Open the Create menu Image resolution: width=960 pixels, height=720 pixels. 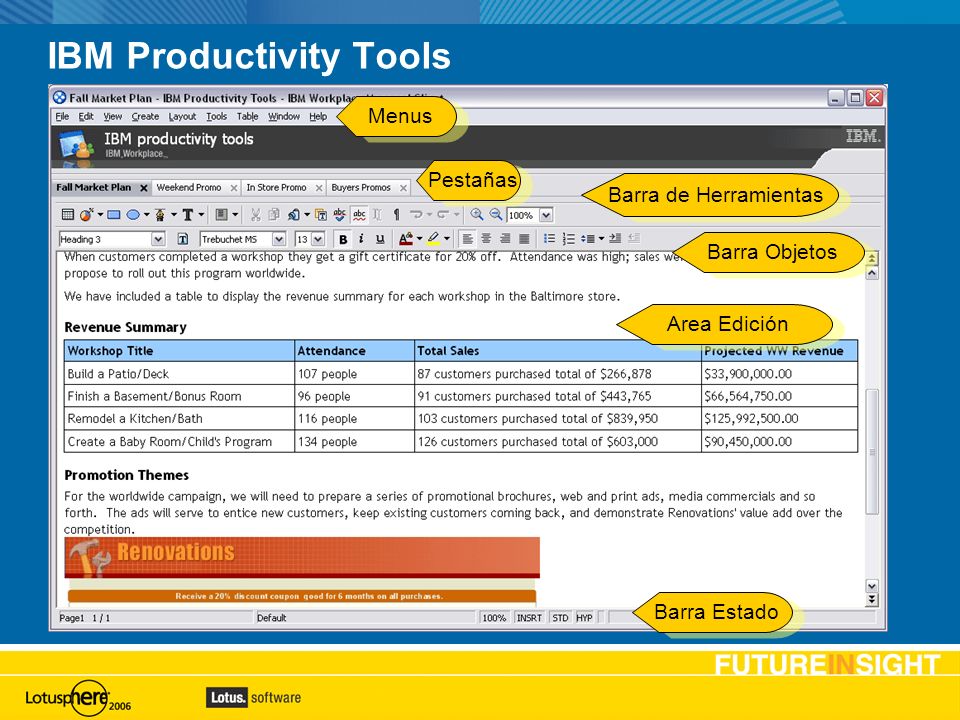145,116
